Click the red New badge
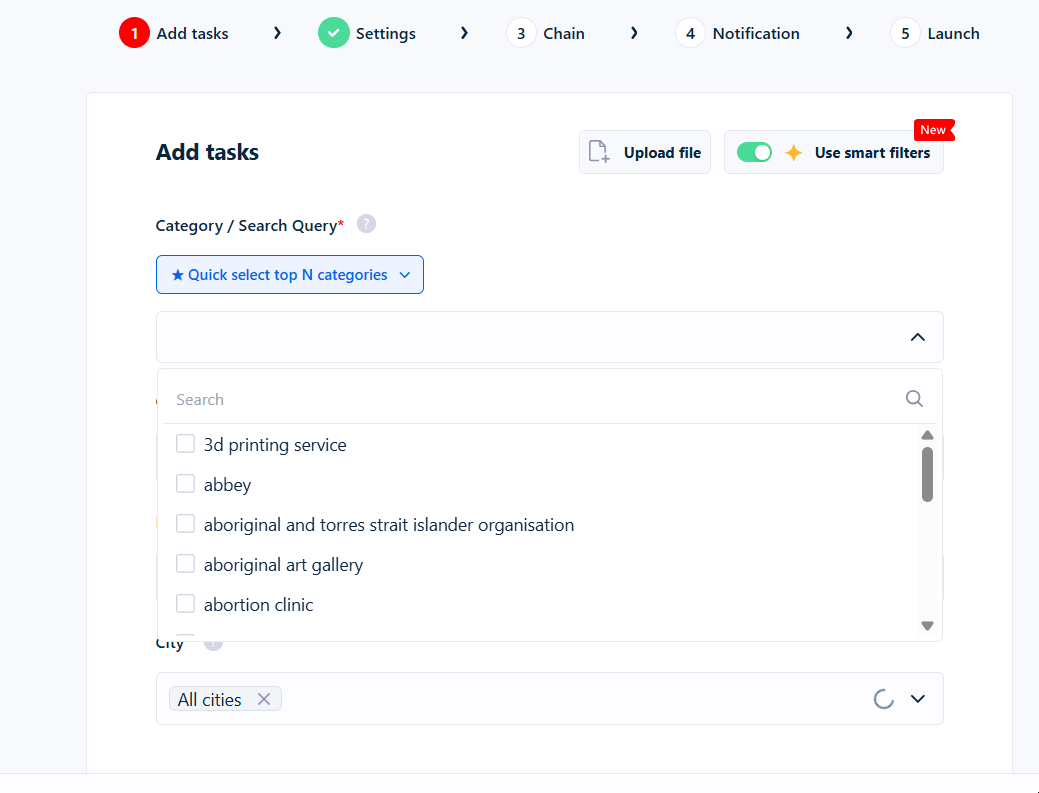 point(934,130)
